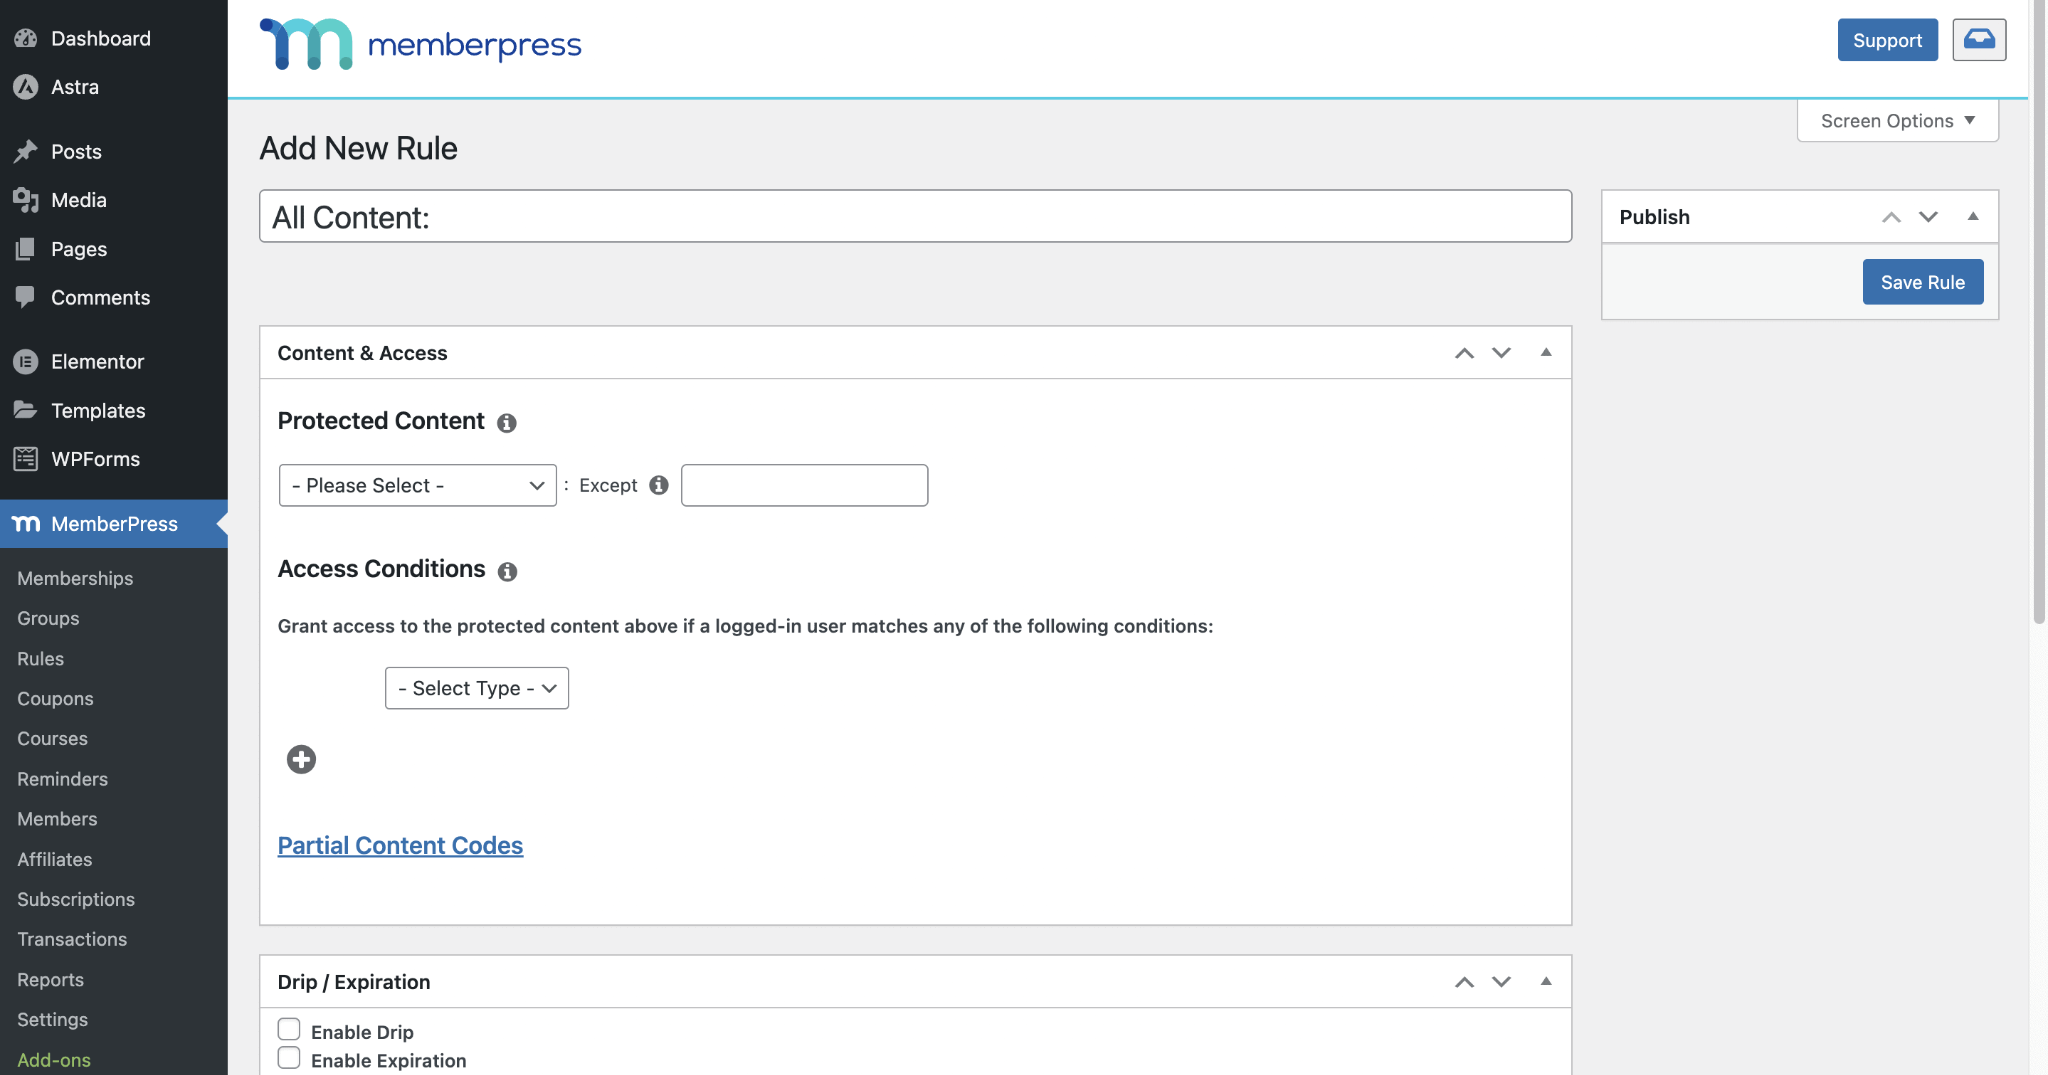Open Reports submenu item
Image resolution: width=2048 pixels, height=1075 pixels.
(50, 980)
